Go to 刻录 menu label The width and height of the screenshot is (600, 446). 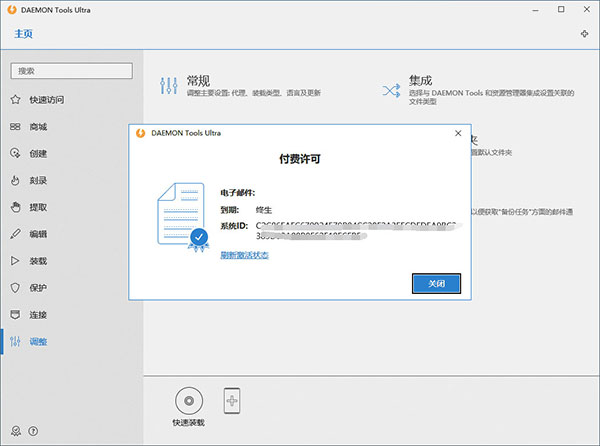(38, 181)
